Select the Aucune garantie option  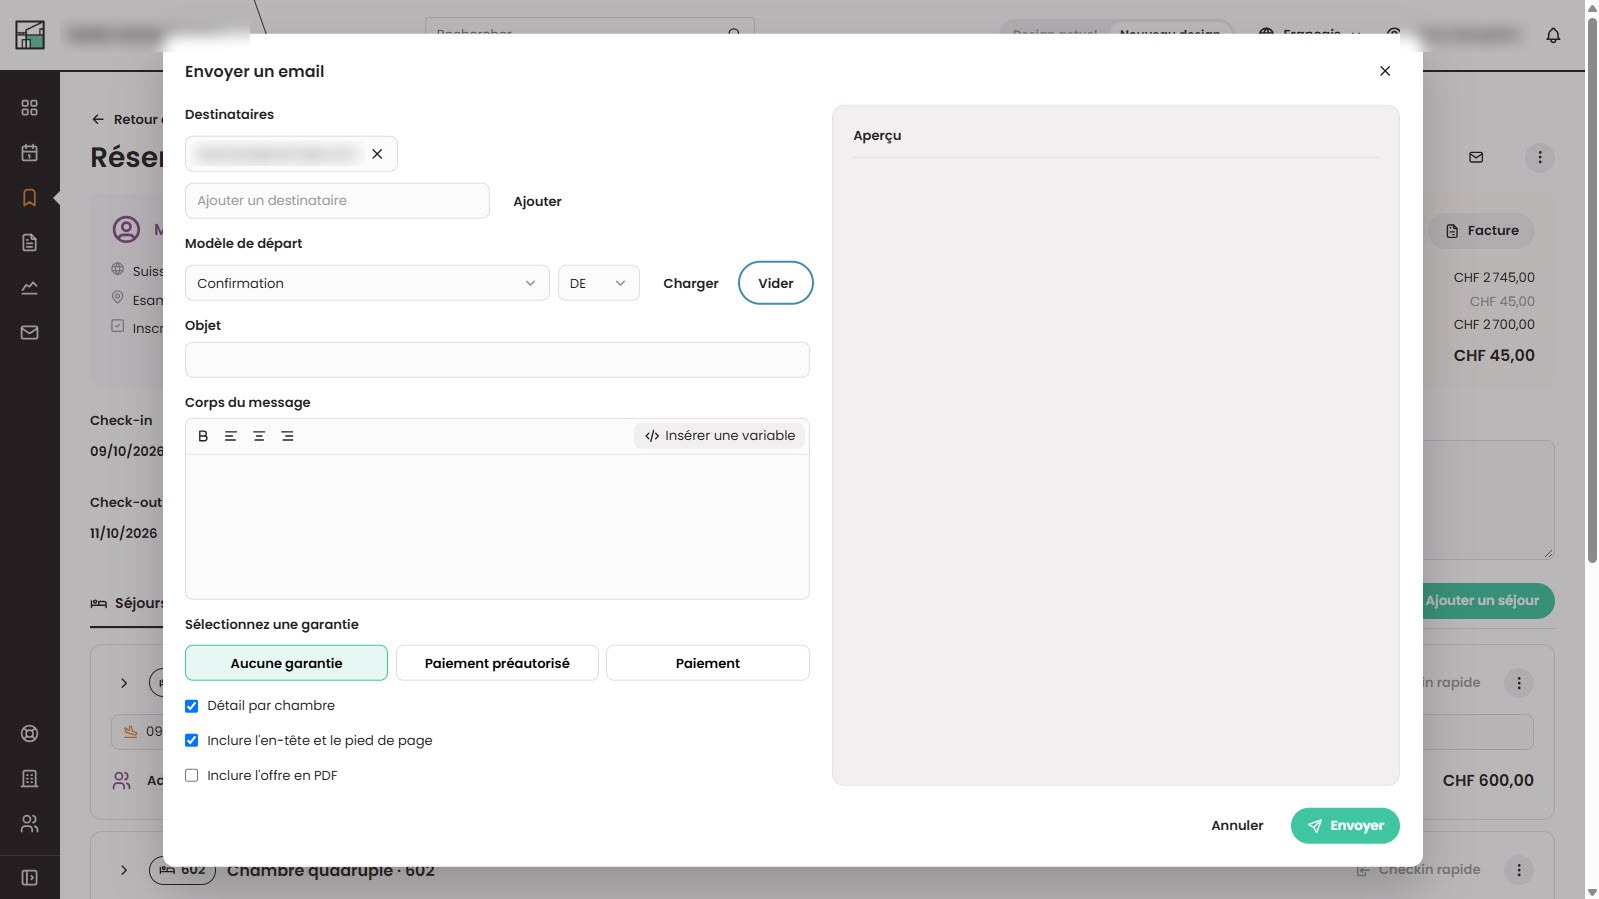coord(286,663)
